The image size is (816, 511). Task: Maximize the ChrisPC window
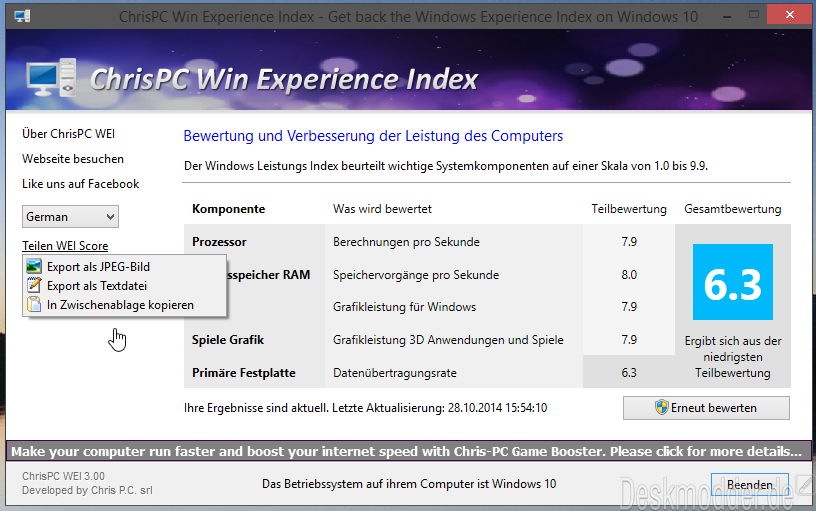(x=753, y=15)
